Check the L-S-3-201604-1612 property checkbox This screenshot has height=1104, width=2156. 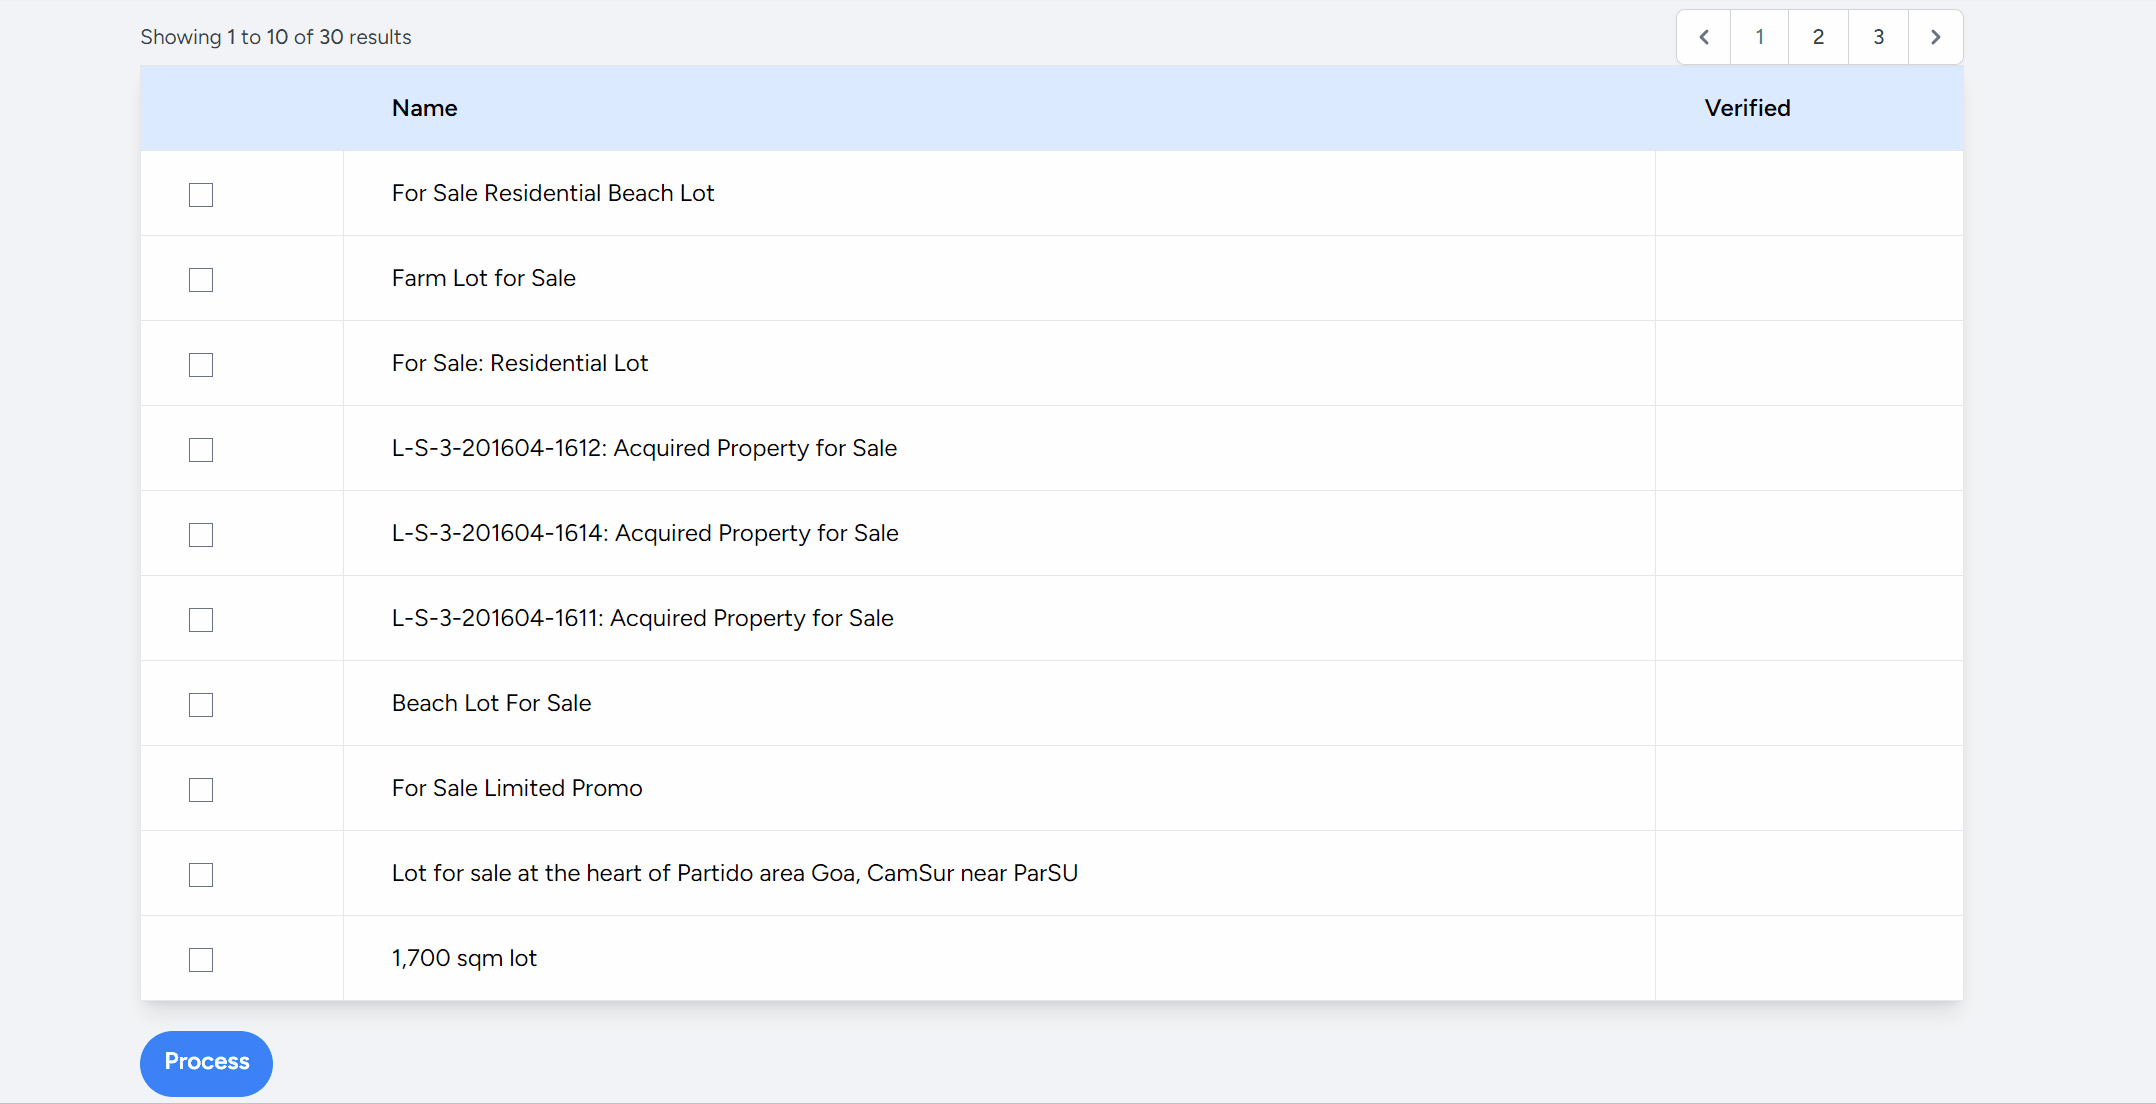[x=201, y=450]
